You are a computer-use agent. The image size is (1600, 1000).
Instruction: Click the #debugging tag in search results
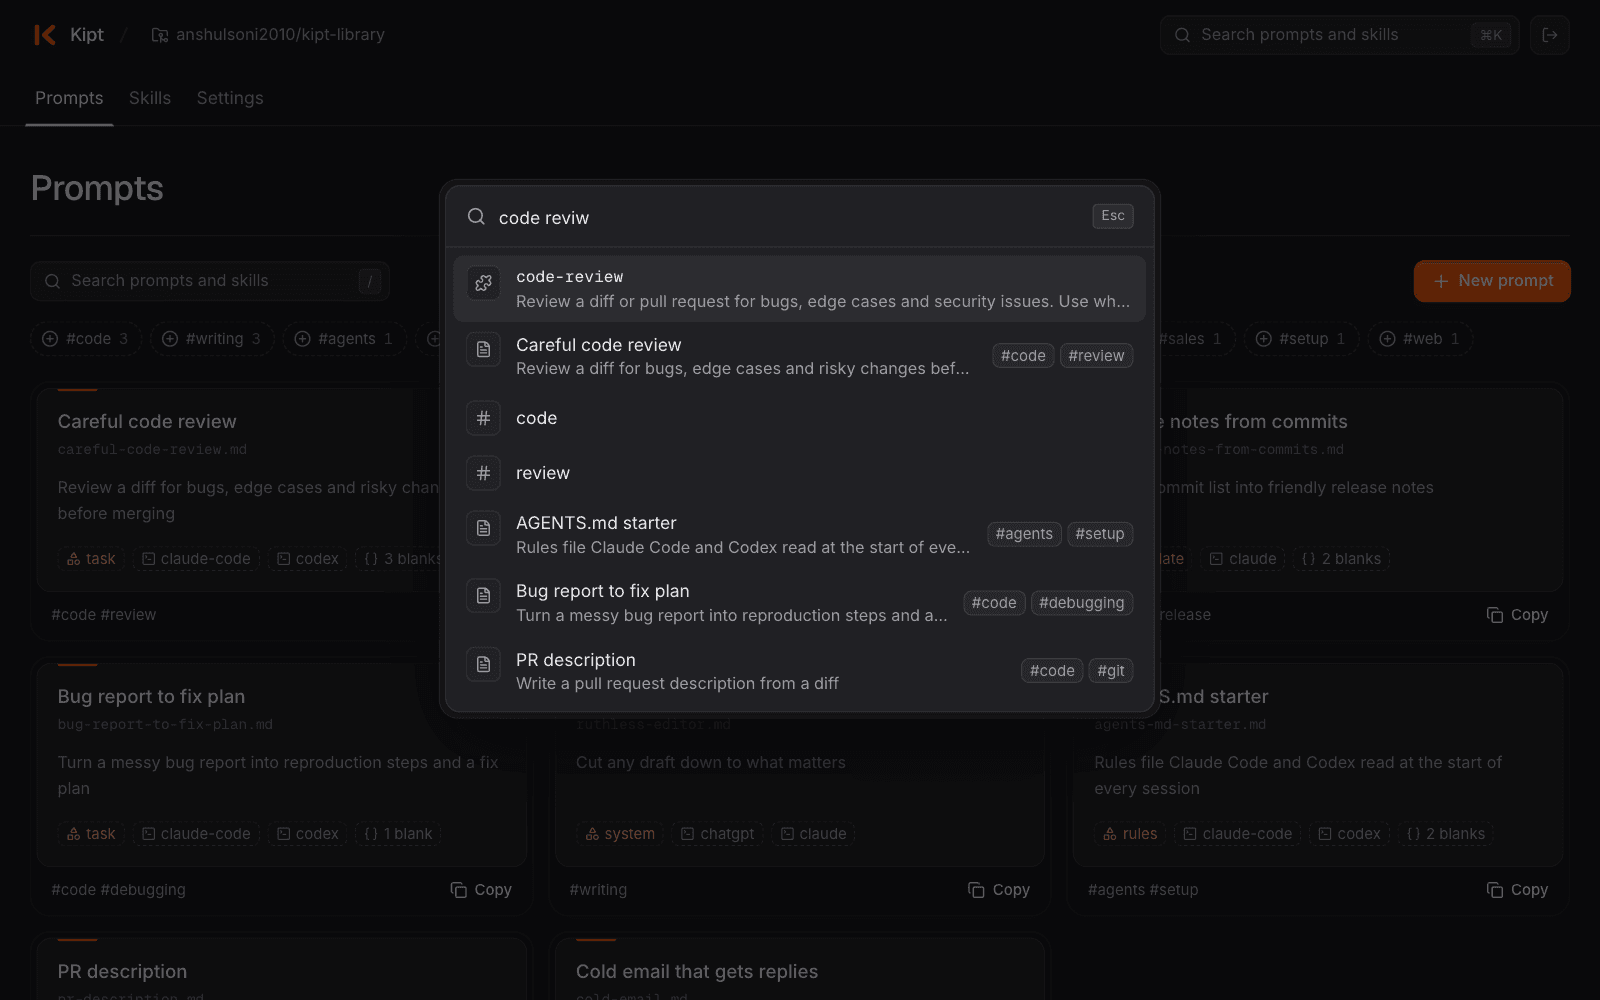click(x=1081, y=603)
